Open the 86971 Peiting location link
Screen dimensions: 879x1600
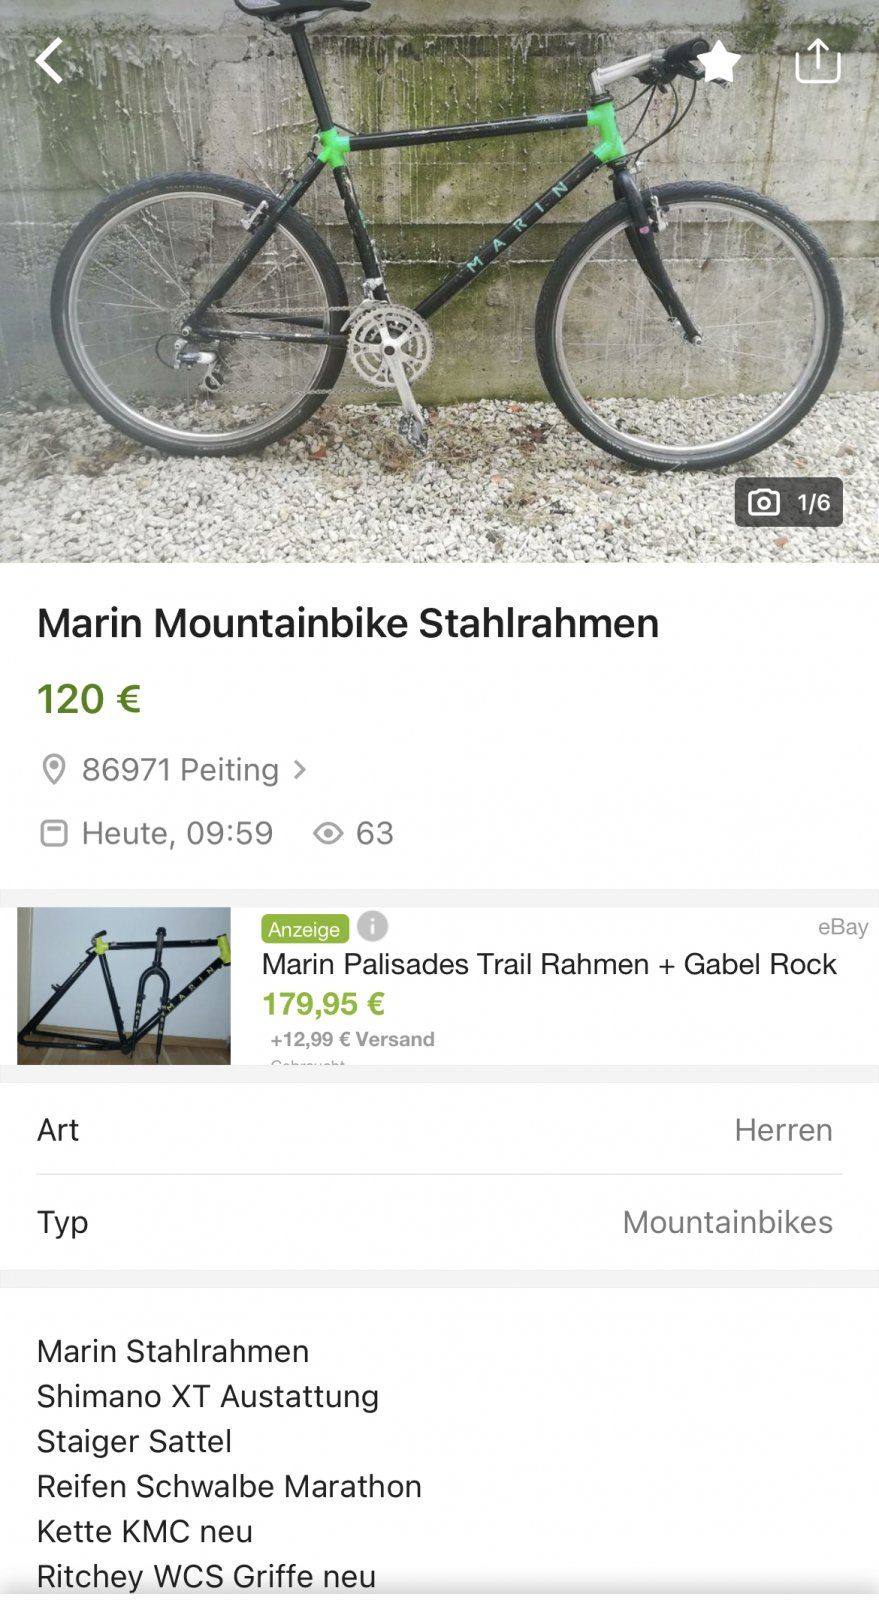(180, 769)
